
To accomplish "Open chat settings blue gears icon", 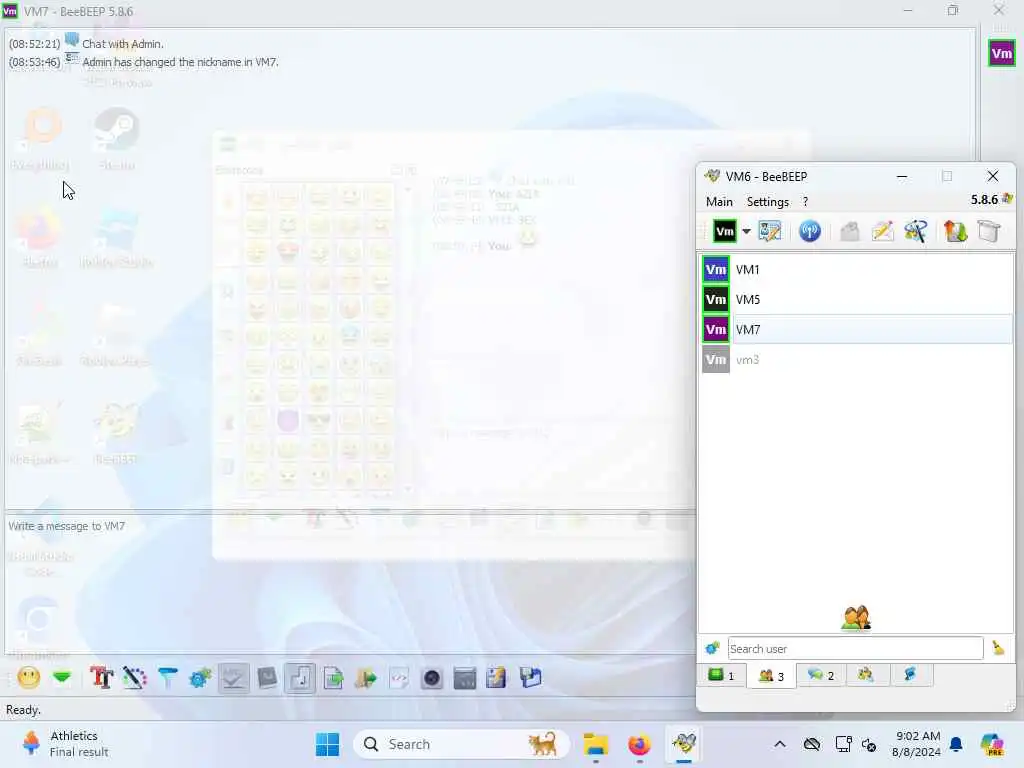I will click(x=200, y=678).
